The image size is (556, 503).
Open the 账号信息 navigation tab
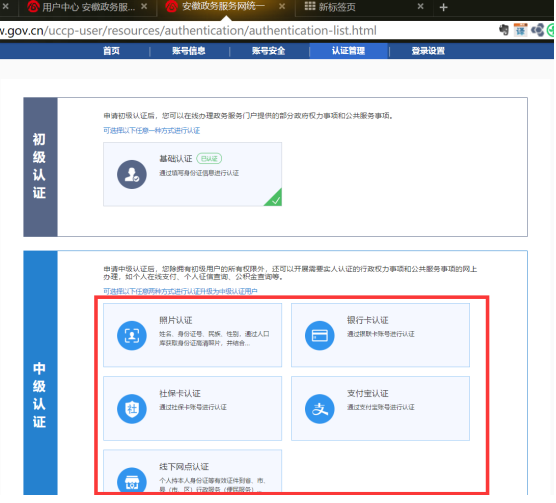pos(189,51)
